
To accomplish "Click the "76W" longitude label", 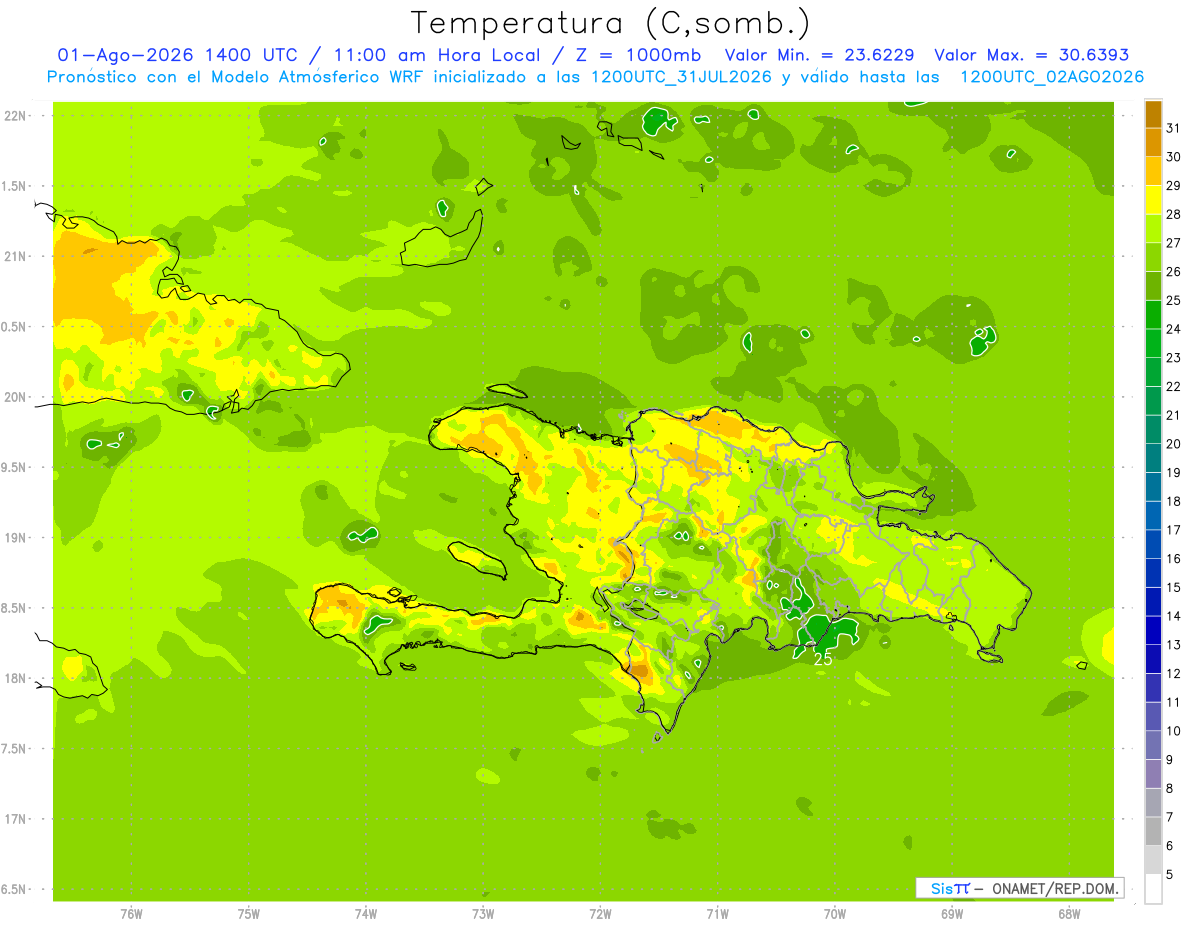I will [x=131, y=914].
